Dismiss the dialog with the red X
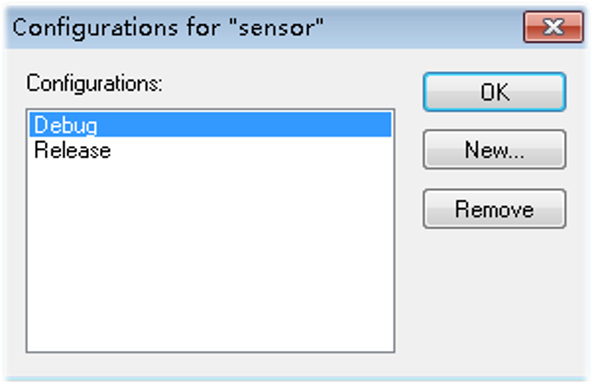 click(x=553, y=27)
